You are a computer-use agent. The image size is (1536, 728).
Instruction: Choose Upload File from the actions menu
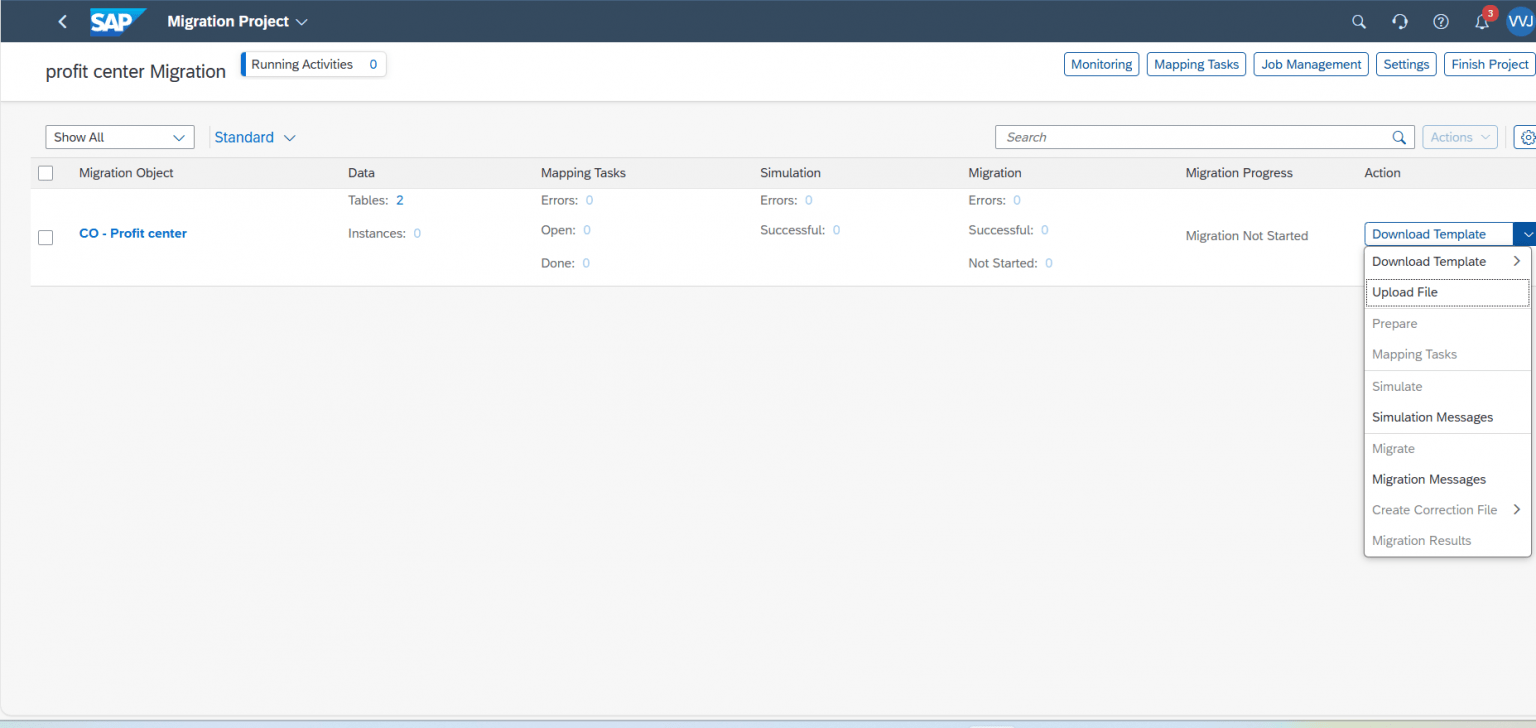coord(1405,292)
